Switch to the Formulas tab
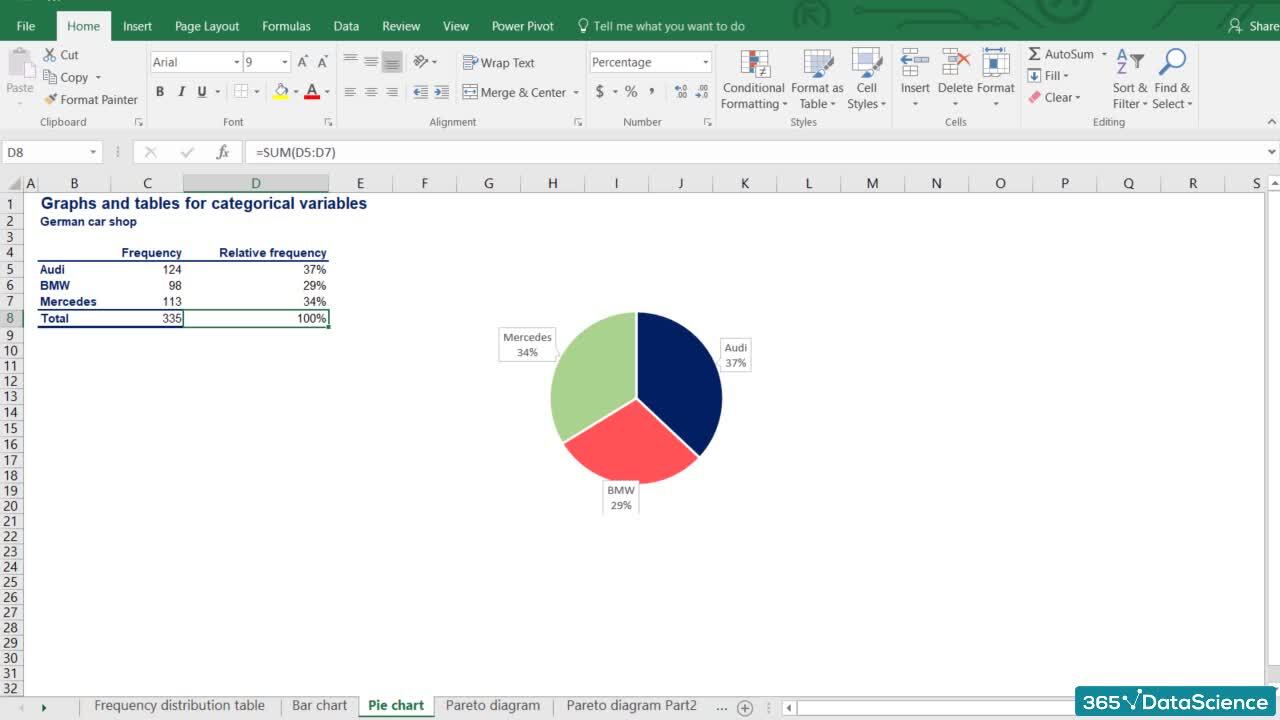Screen dimensions: 1280x720 [x=286, y=26]
